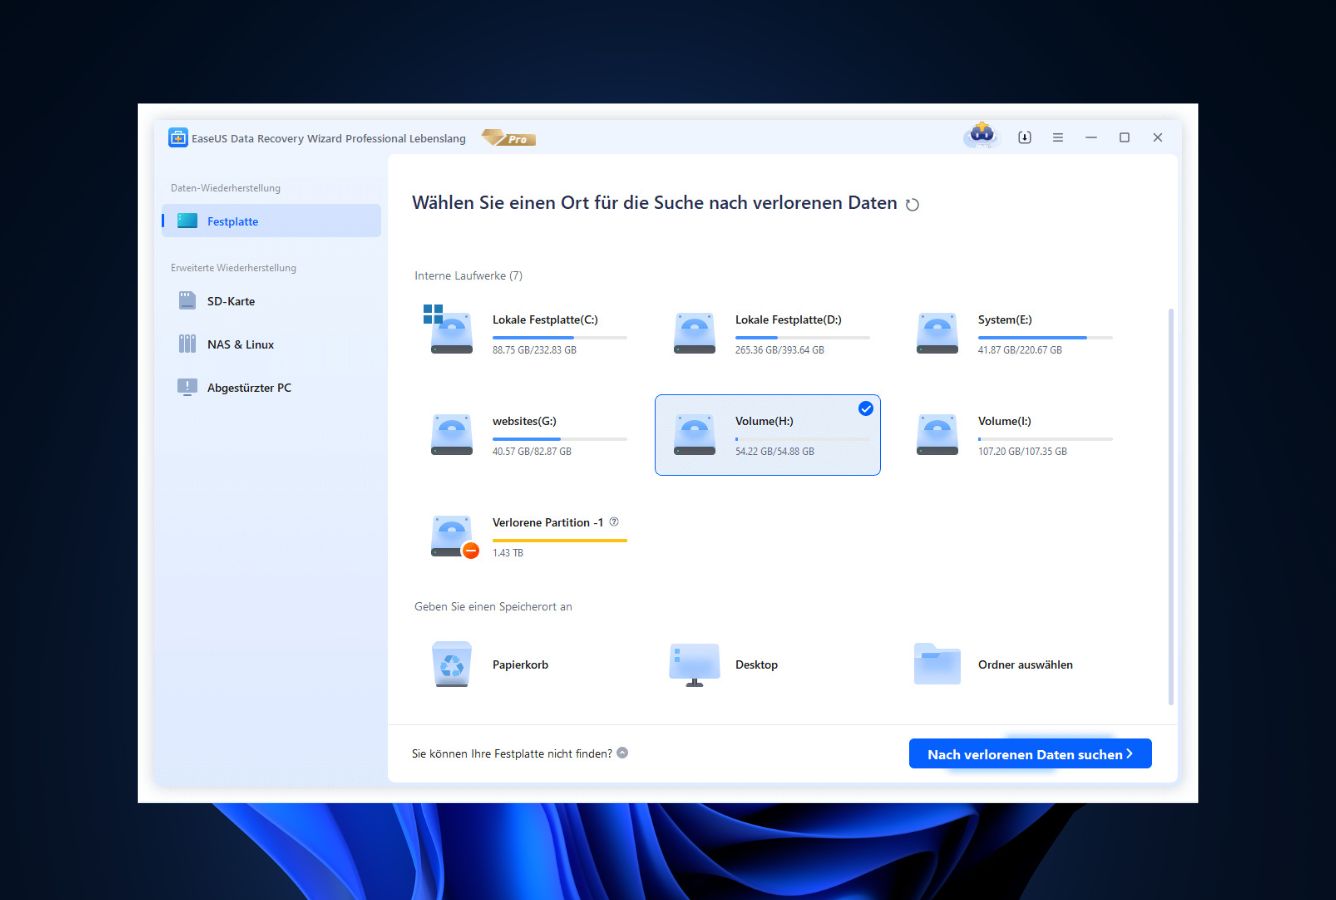Minimize the EaseUS window

(x=1091, y=138)
